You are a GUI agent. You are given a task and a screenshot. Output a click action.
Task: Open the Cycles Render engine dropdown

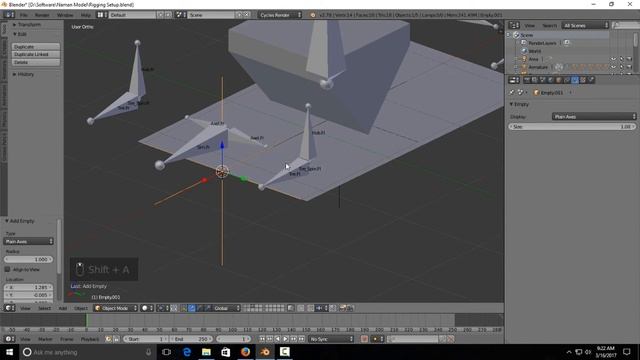(280, 15)
